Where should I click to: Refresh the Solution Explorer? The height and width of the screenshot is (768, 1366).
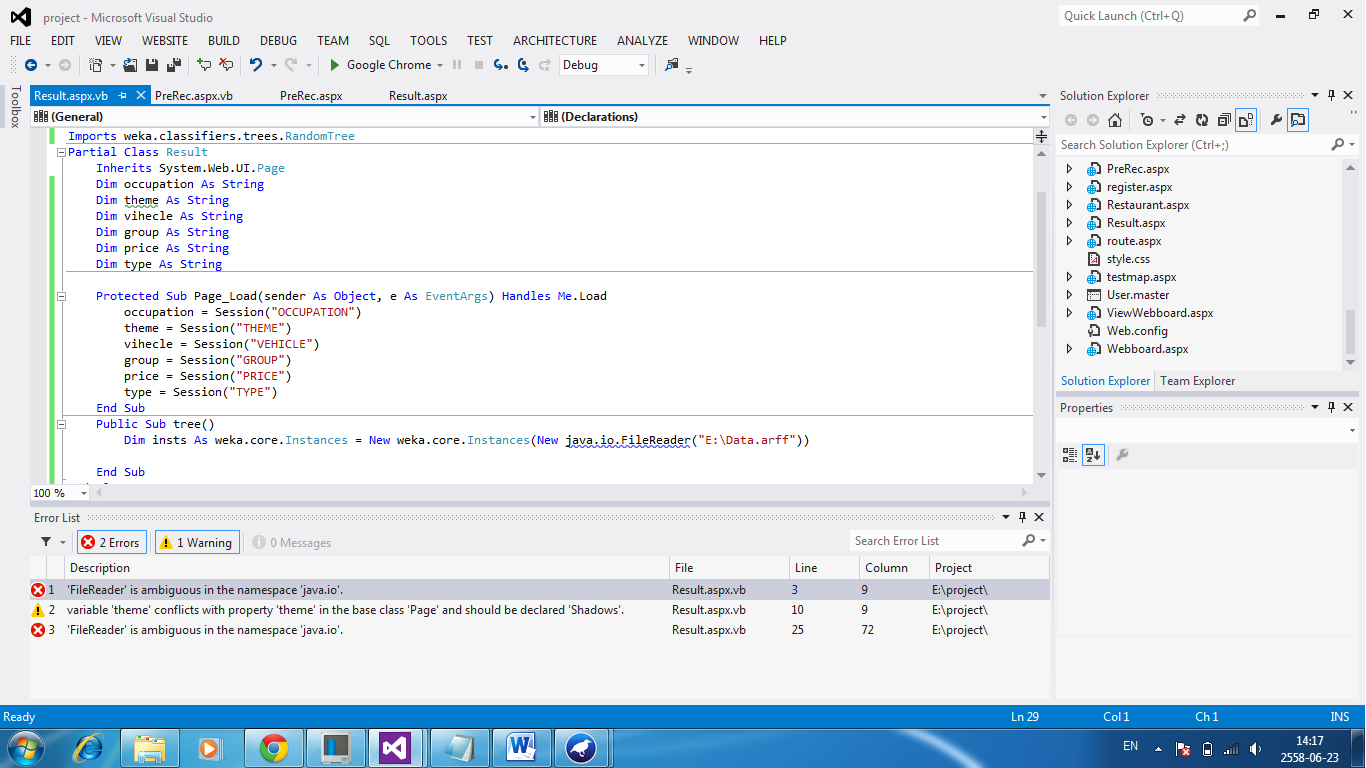pyautogui.click(x=1202, y=120)
